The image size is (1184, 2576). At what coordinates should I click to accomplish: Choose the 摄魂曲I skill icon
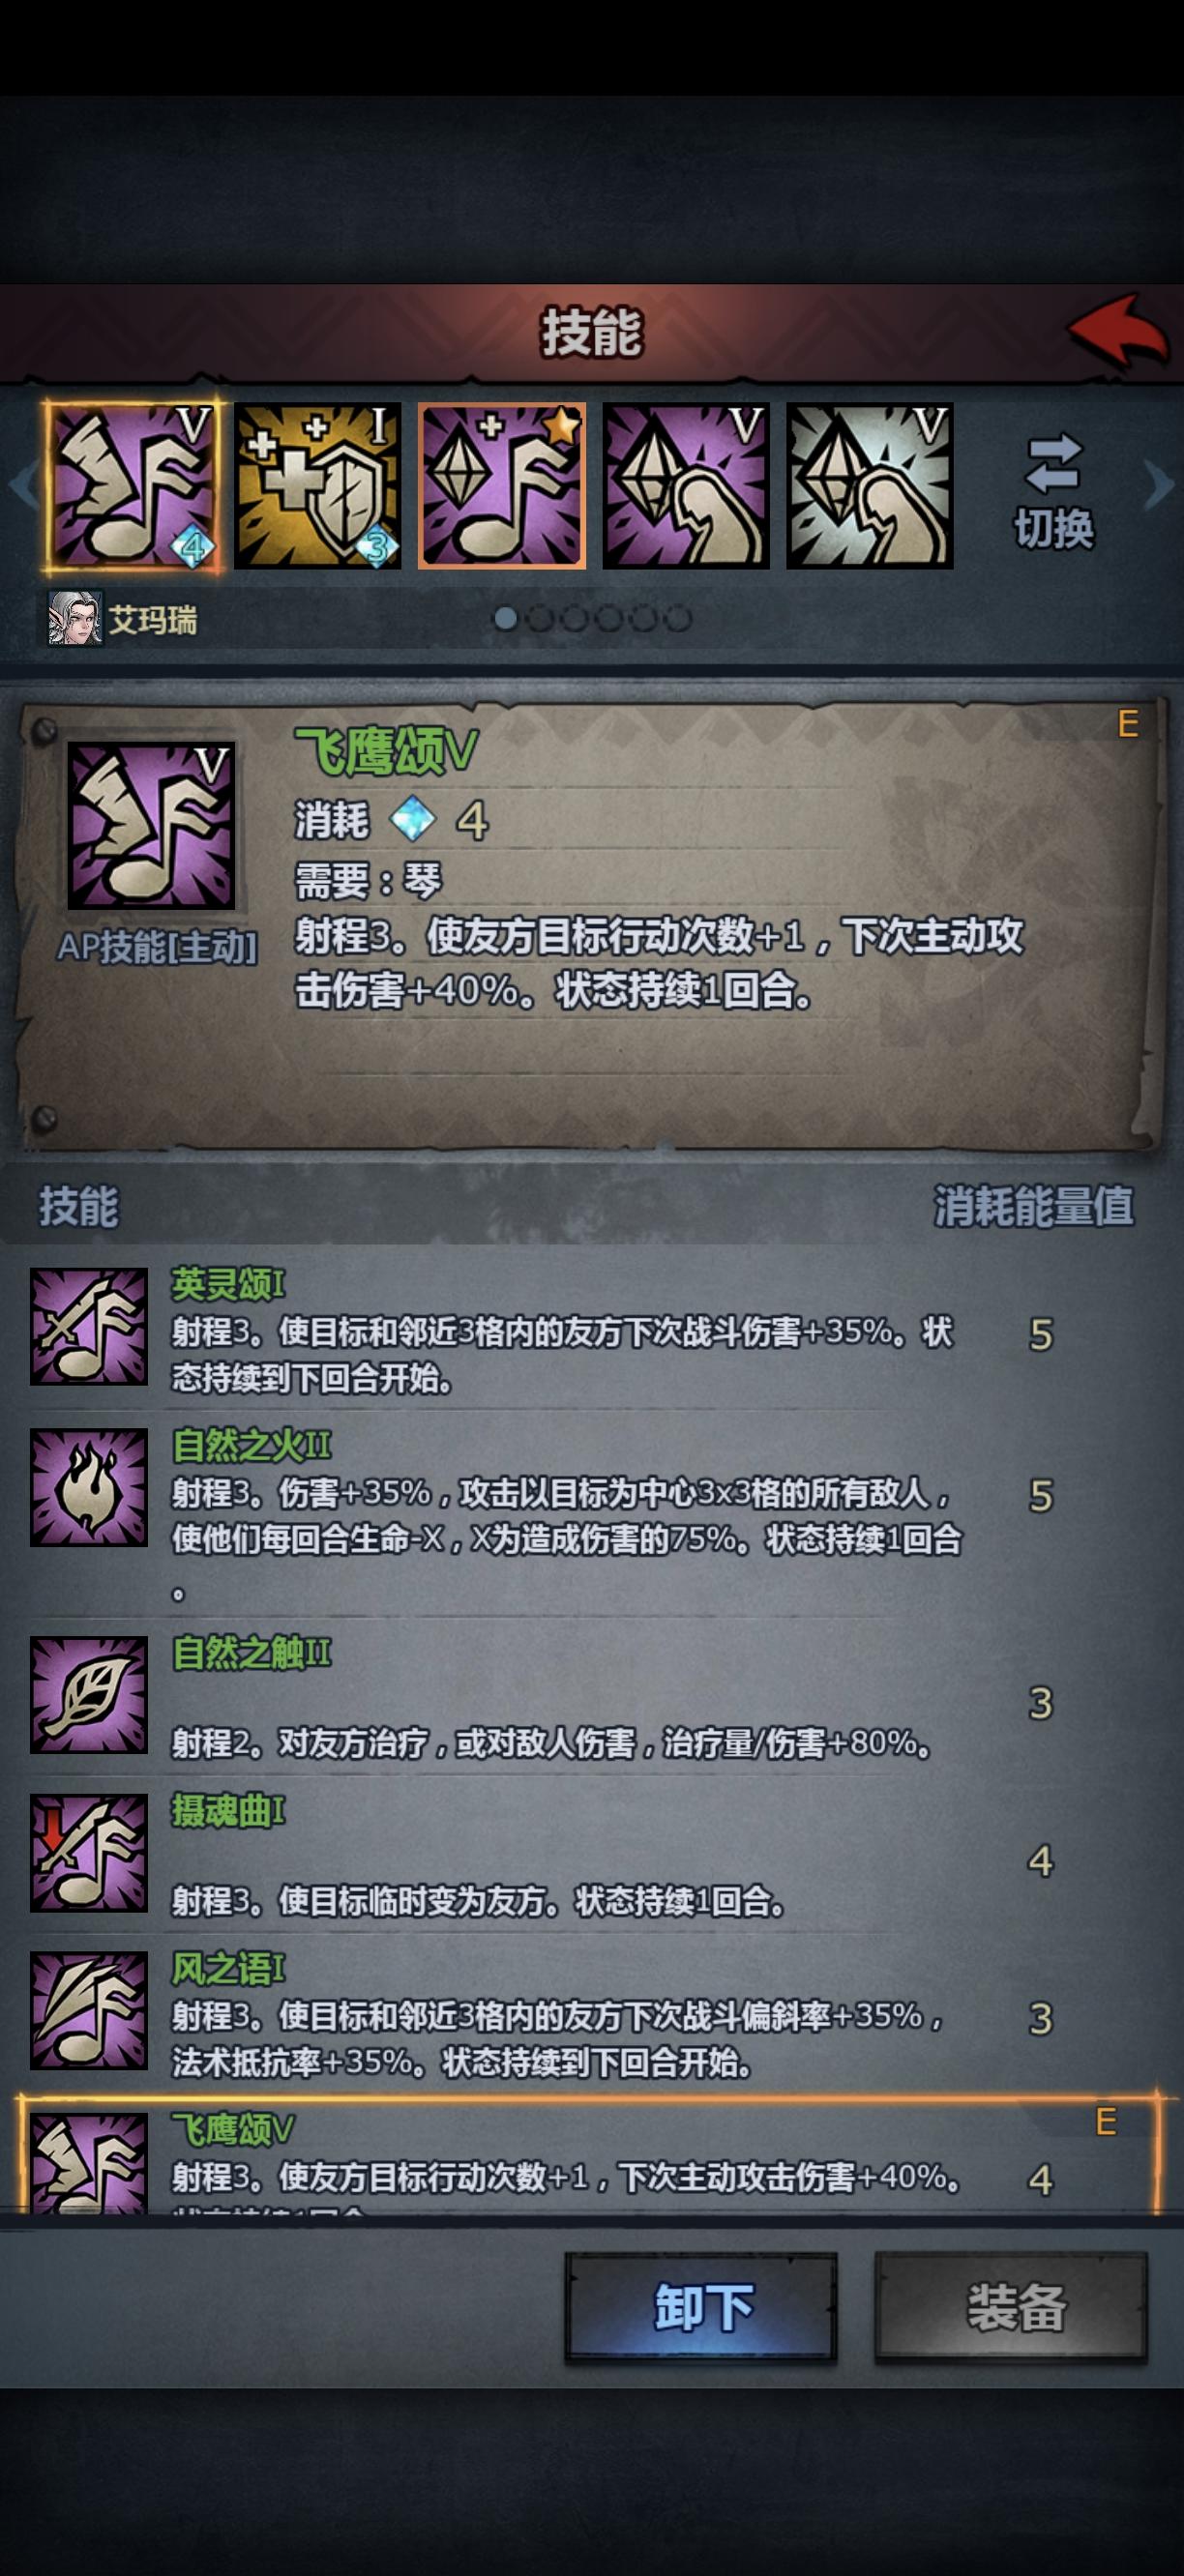(x=89, y=1853)
